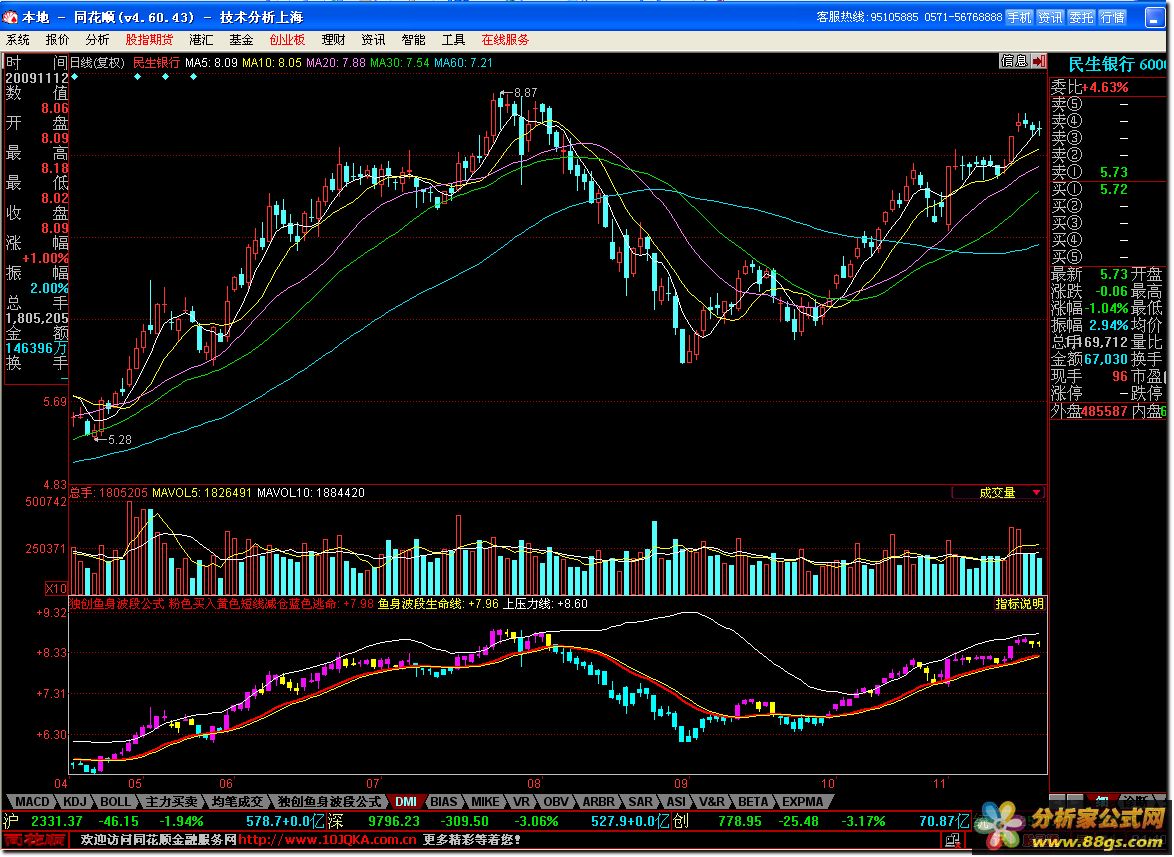Click the small network icon in status bar
Screen dimensions: 1174x857
pyautogui.click(x=952, y=841)
